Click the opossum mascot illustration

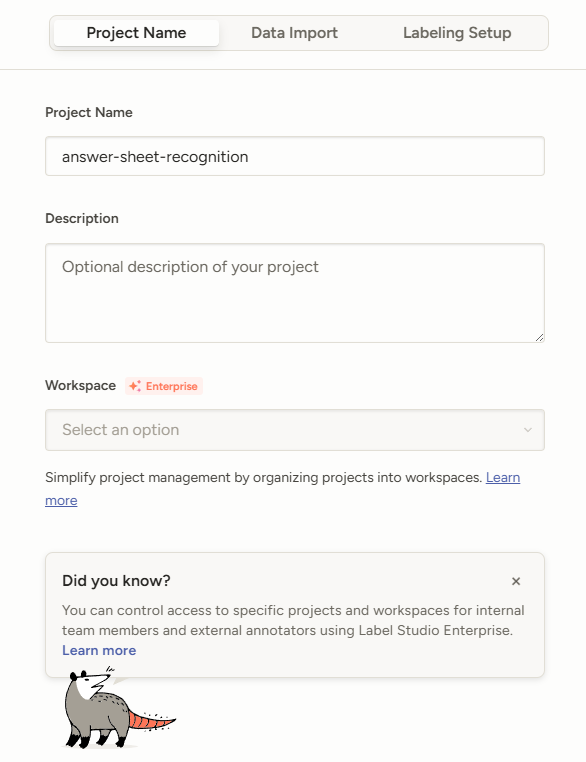[120, 708]
